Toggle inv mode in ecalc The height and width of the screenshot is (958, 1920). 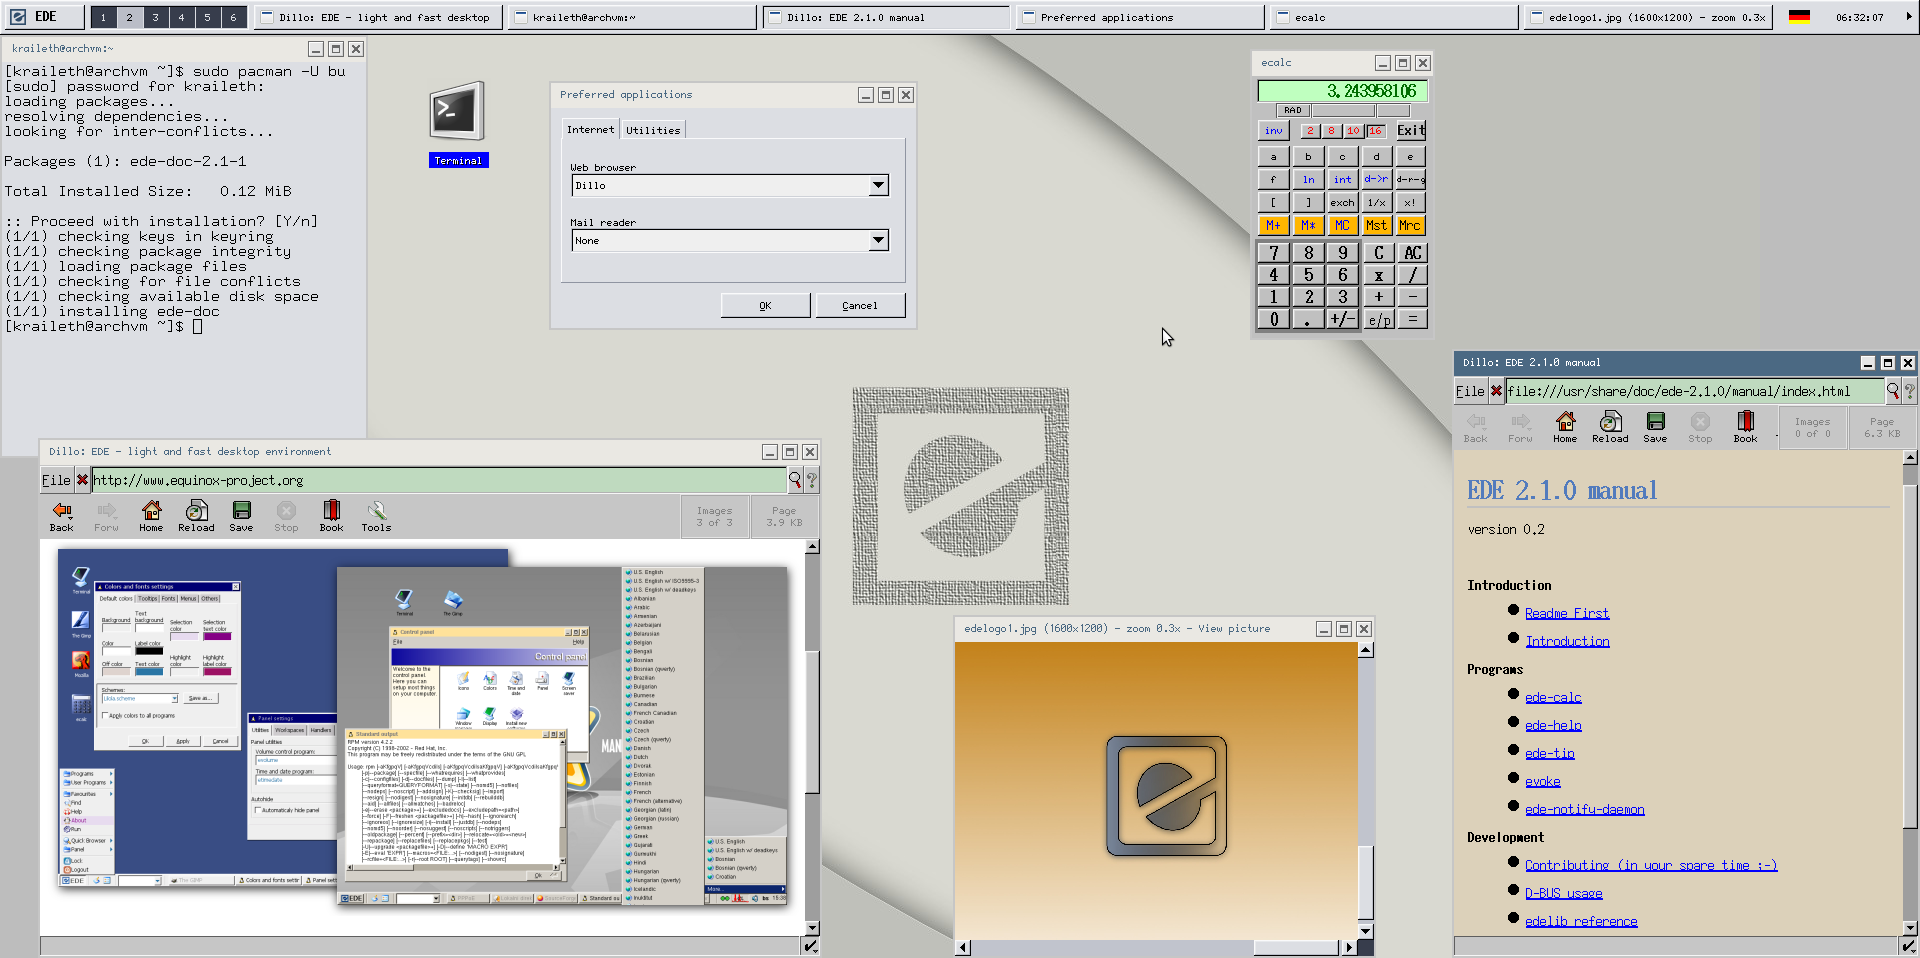pos(1273,131)
